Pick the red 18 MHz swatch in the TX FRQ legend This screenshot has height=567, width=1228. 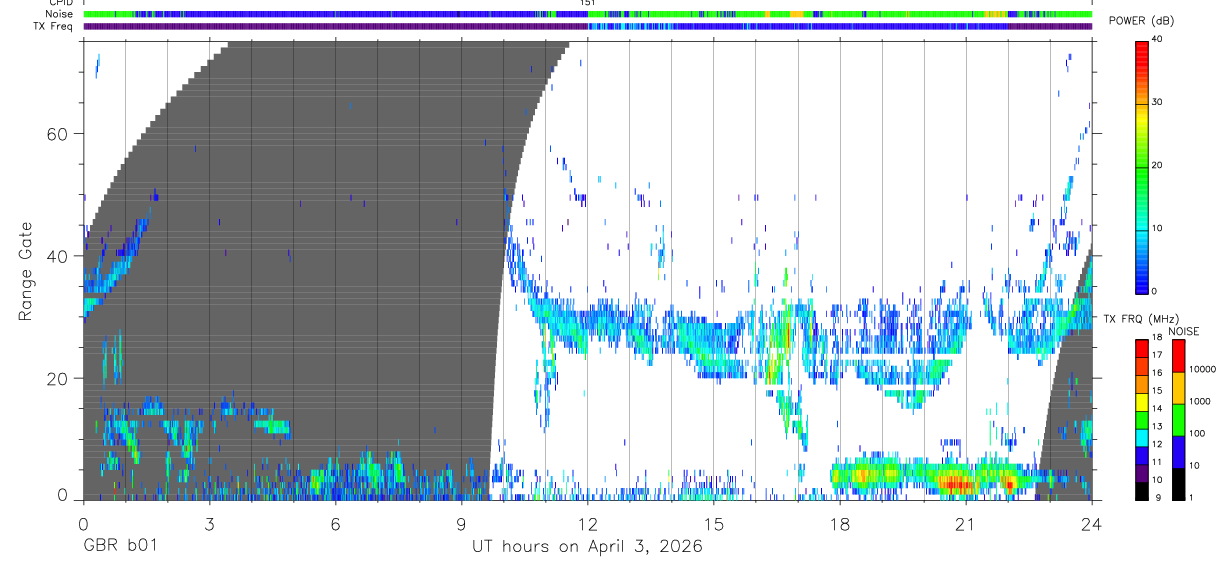coord(1142,346)
